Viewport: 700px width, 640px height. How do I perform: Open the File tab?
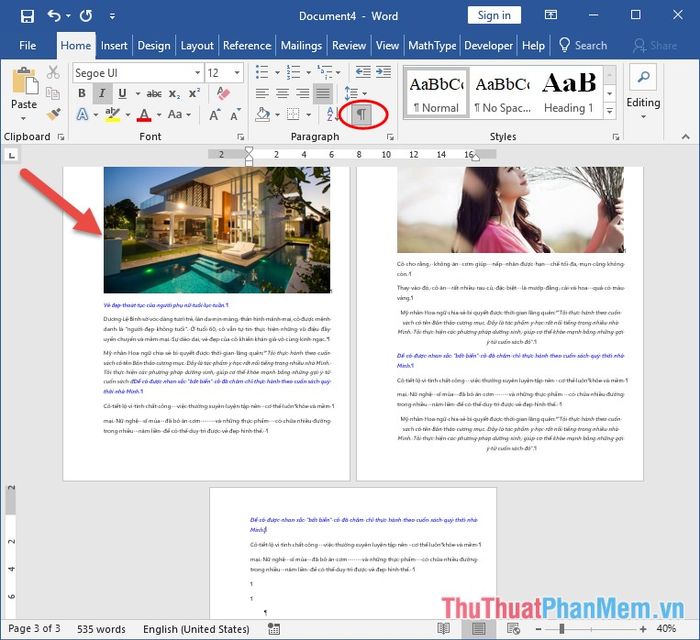[28, 46]
